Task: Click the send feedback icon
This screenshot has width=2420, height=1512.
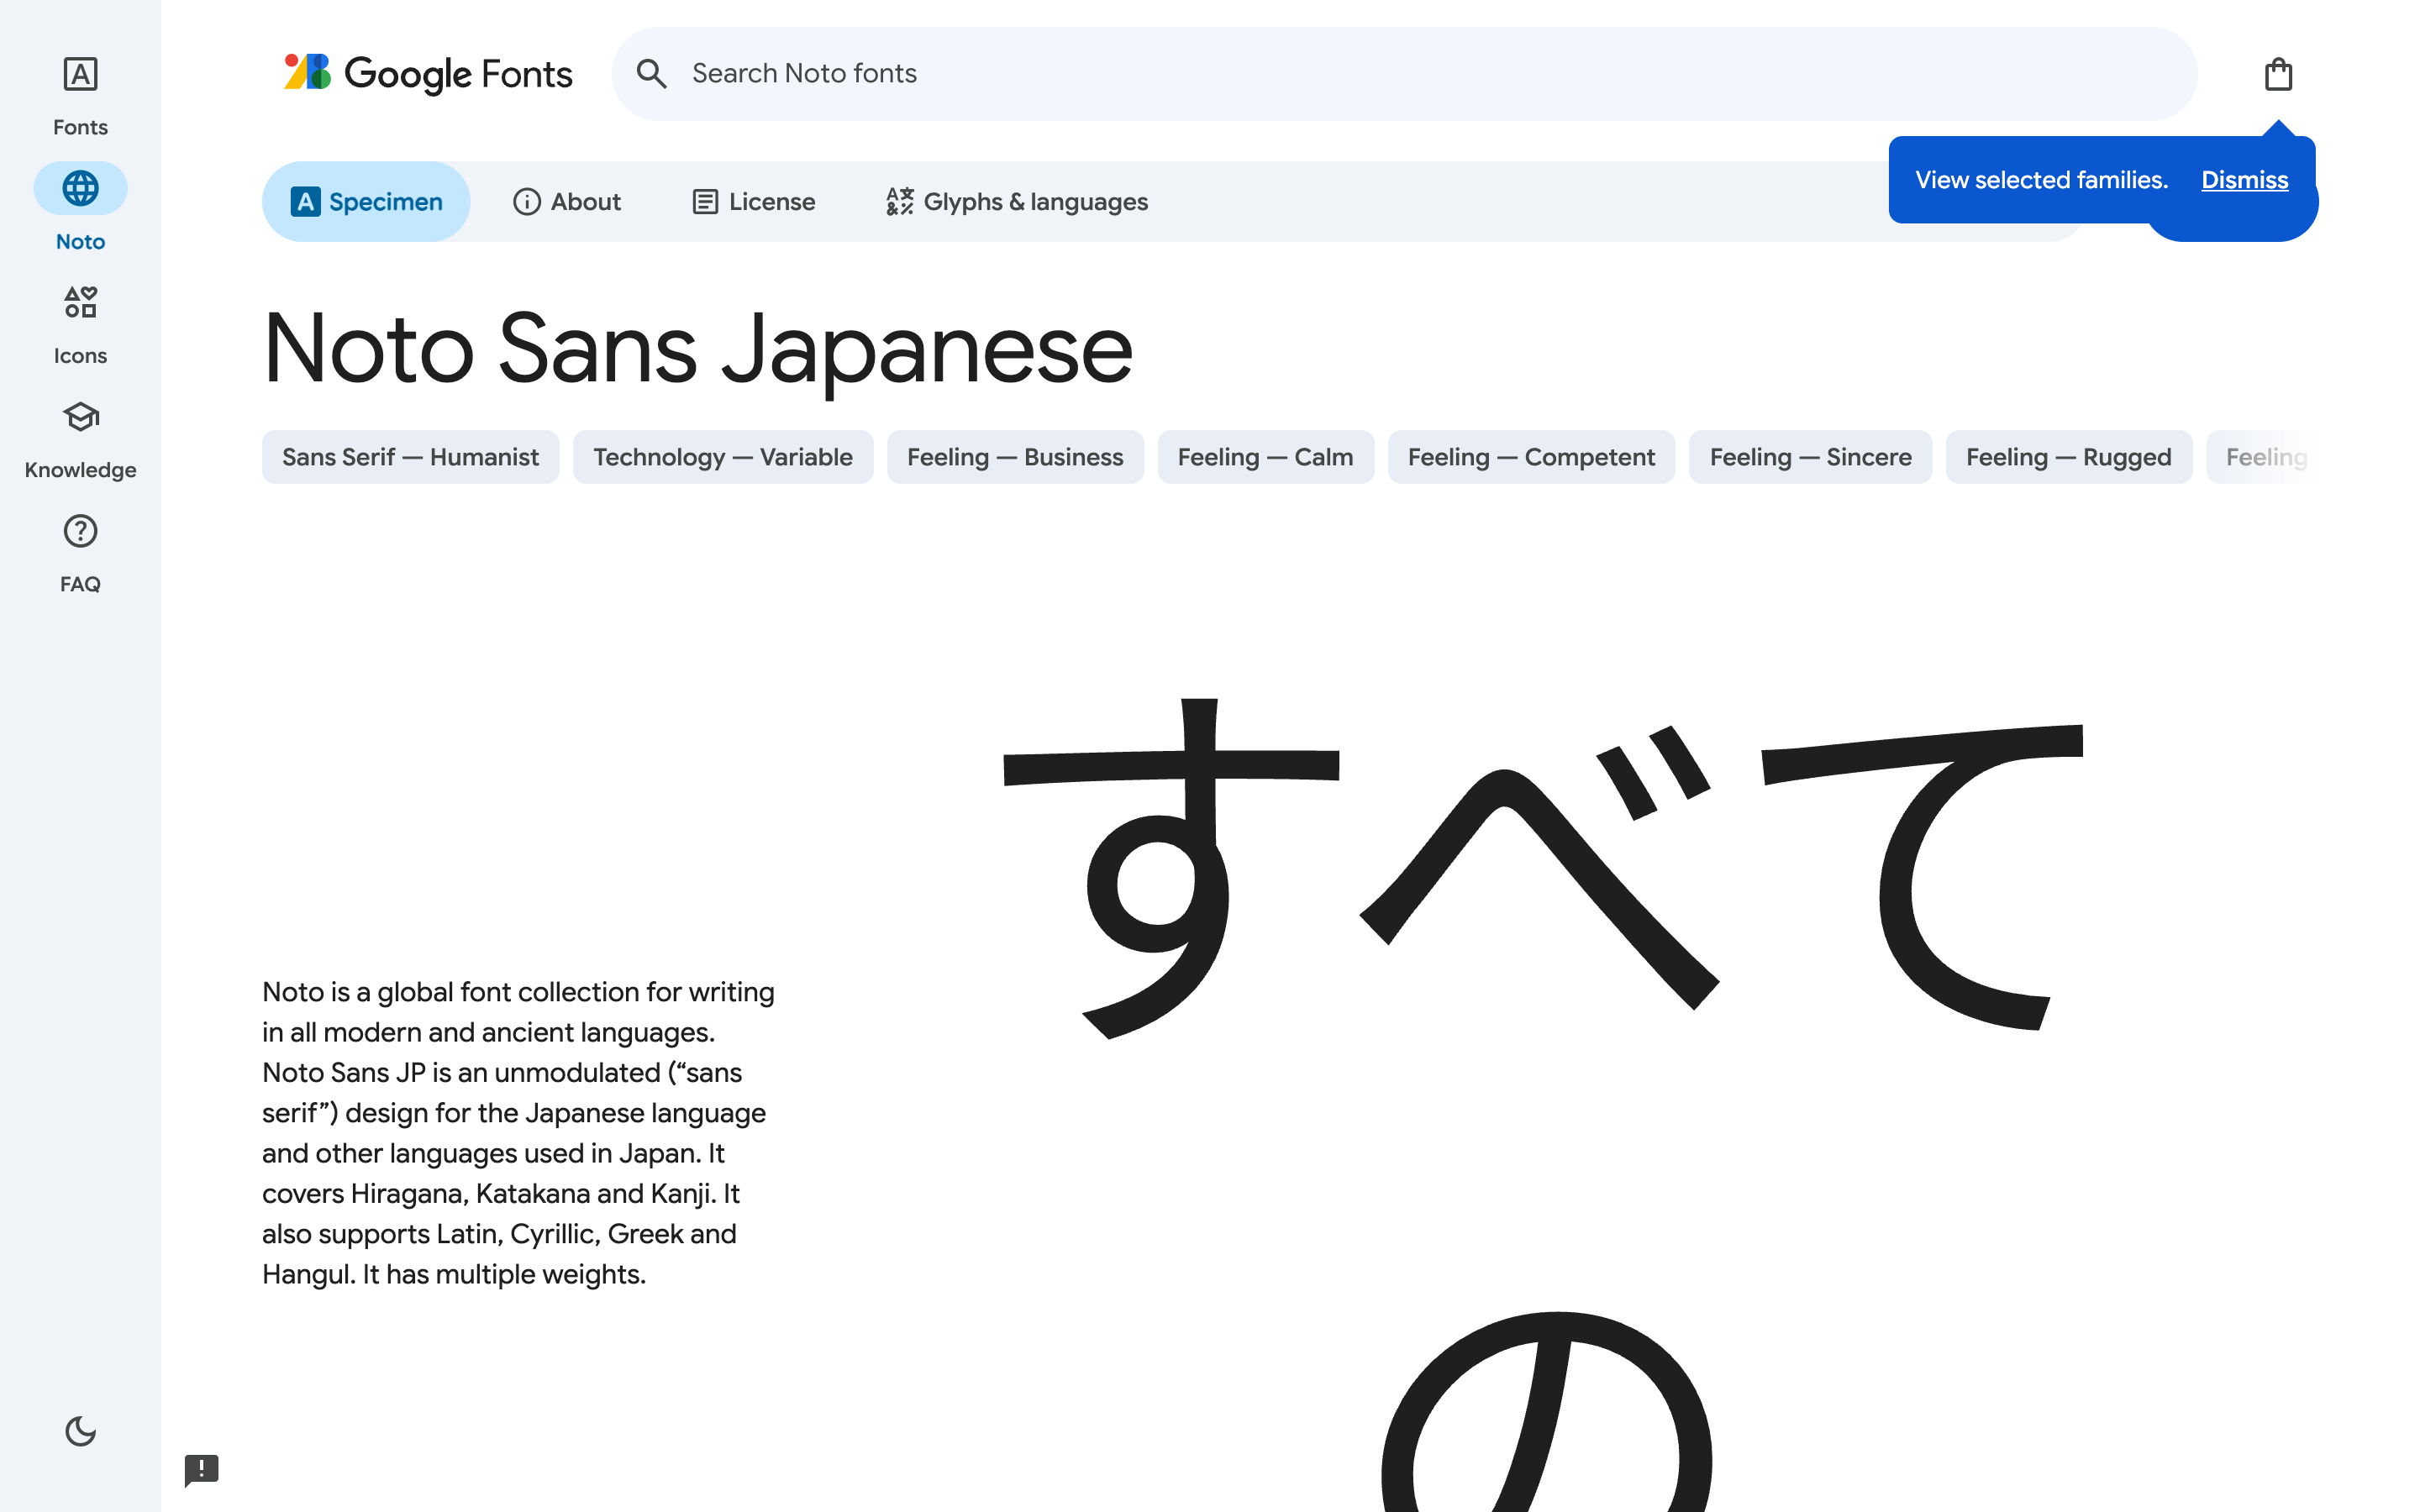Action: pyautogui.click(x=201, y=1469)
